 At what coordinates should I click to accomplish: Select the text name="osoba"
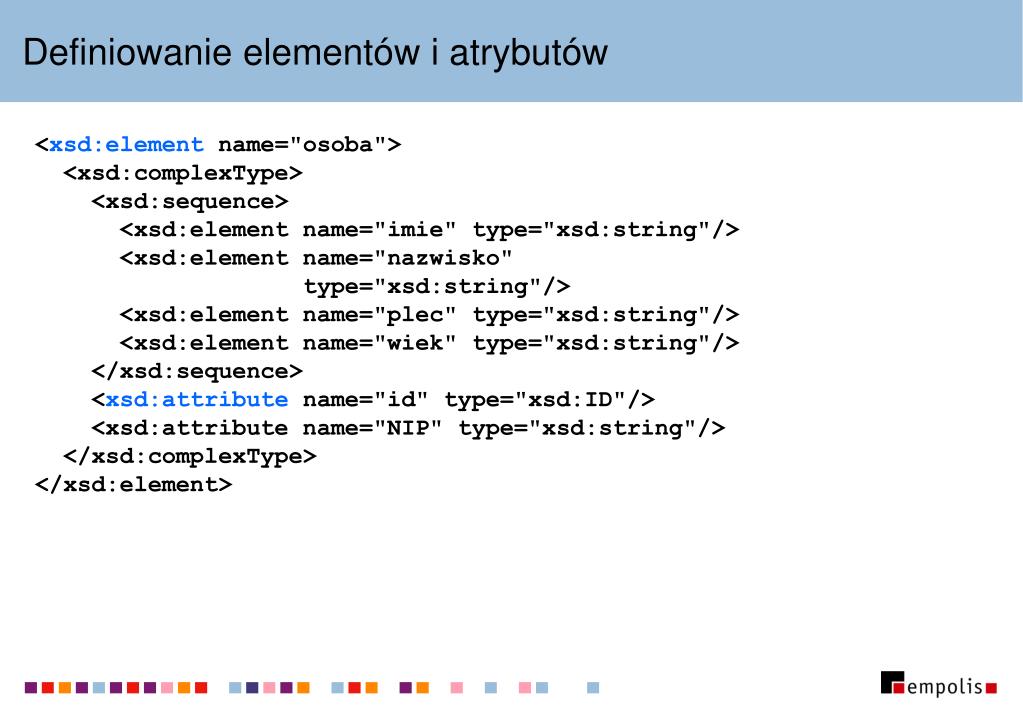coord(302,144)
